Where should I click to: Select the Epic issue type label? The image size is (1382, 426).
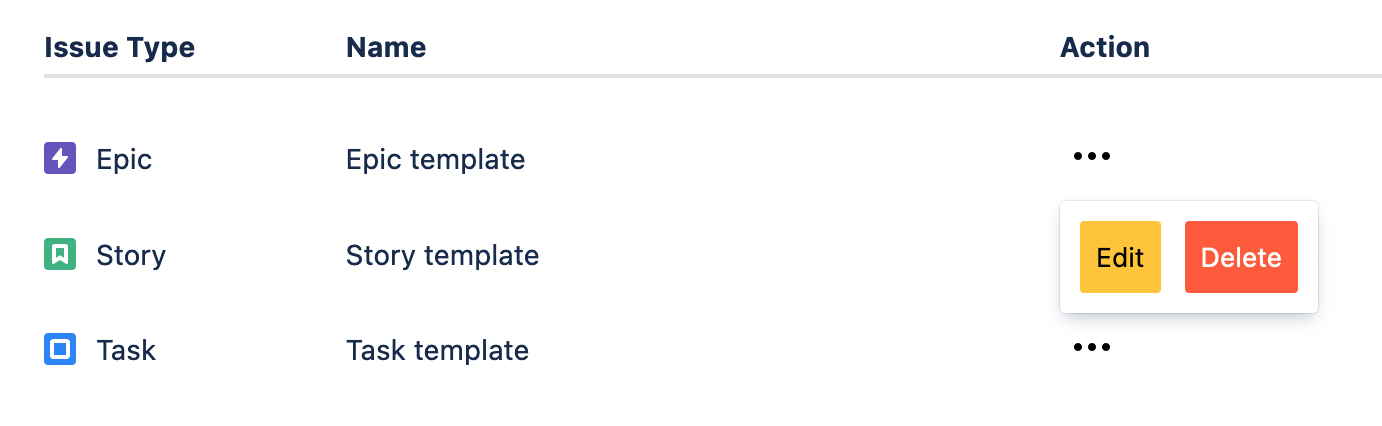(124, 159)
